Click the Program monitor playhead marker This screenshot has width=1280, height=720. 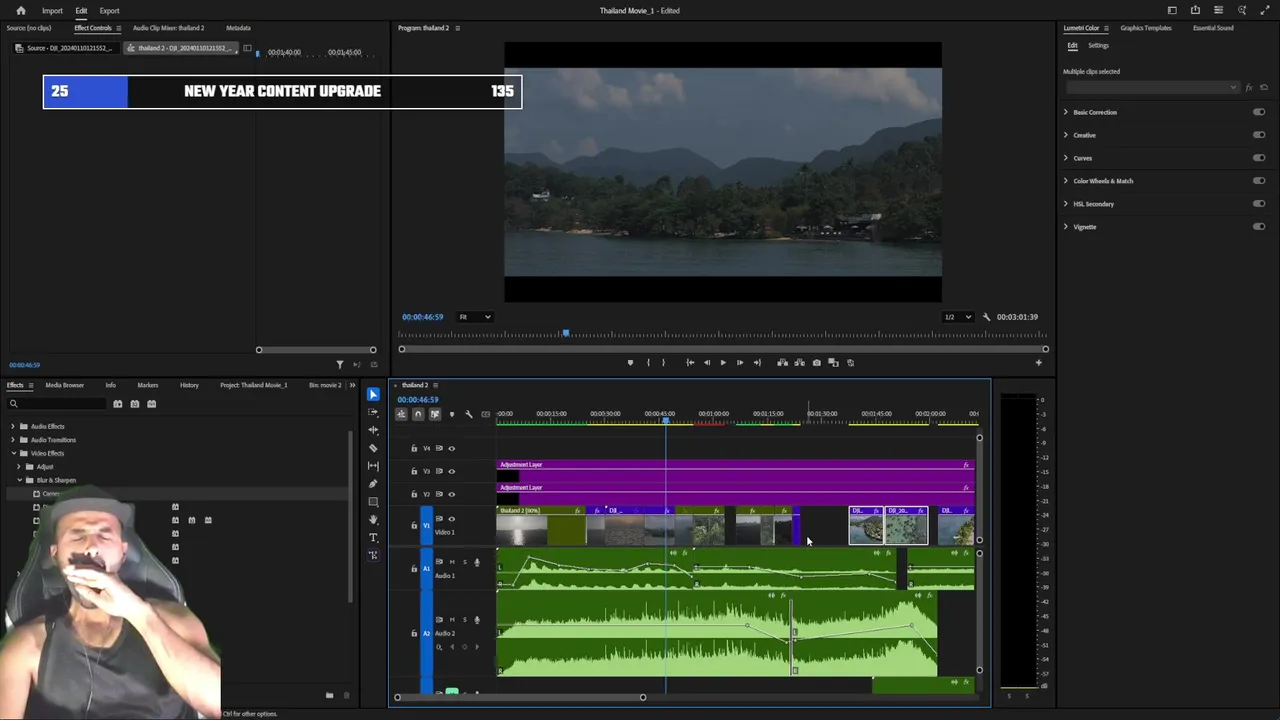pyautogui.click(x=565, y=333)
